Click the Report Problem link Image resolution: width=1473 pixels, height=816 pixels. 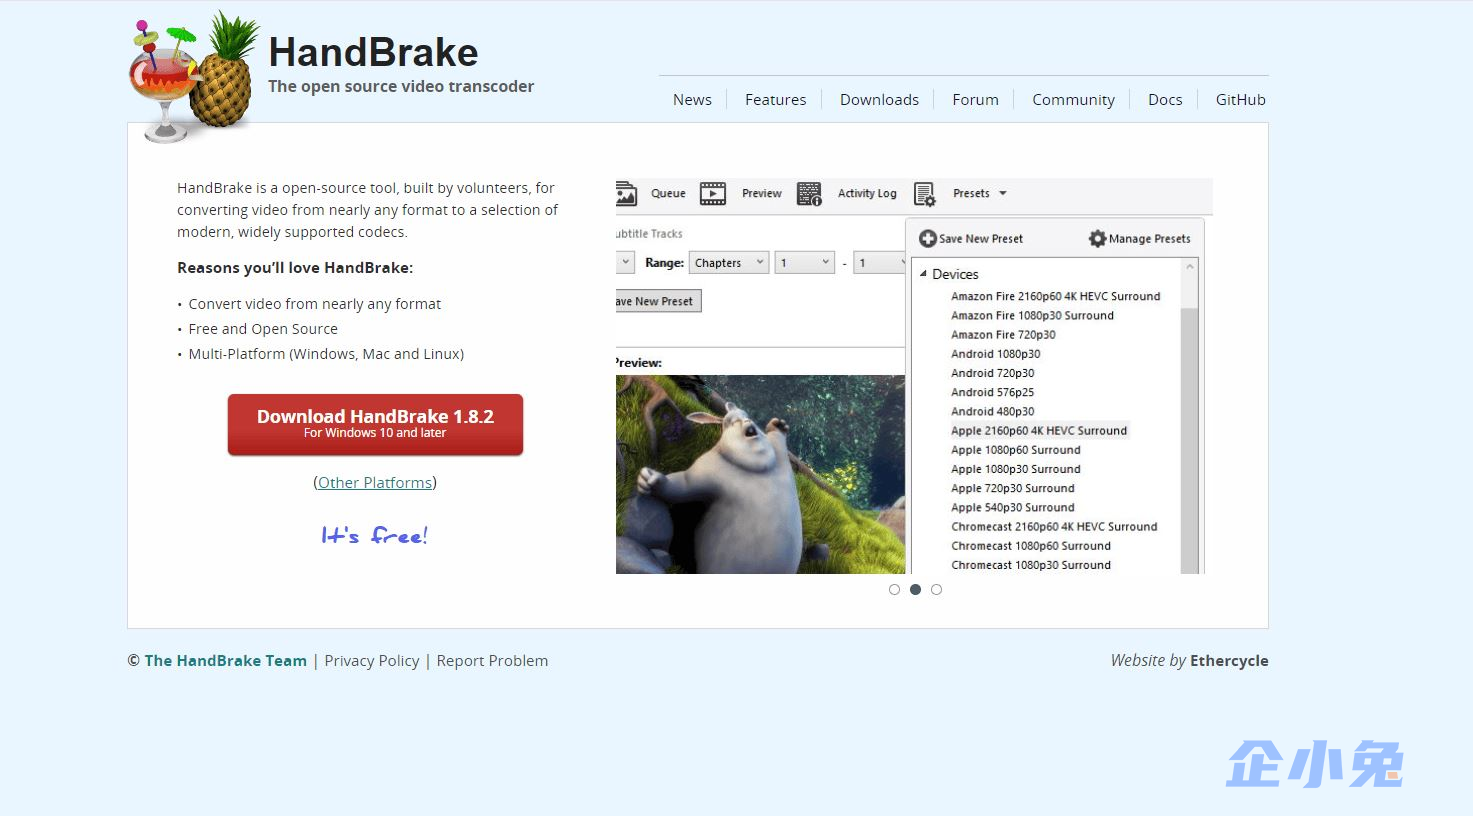point(492,660)
